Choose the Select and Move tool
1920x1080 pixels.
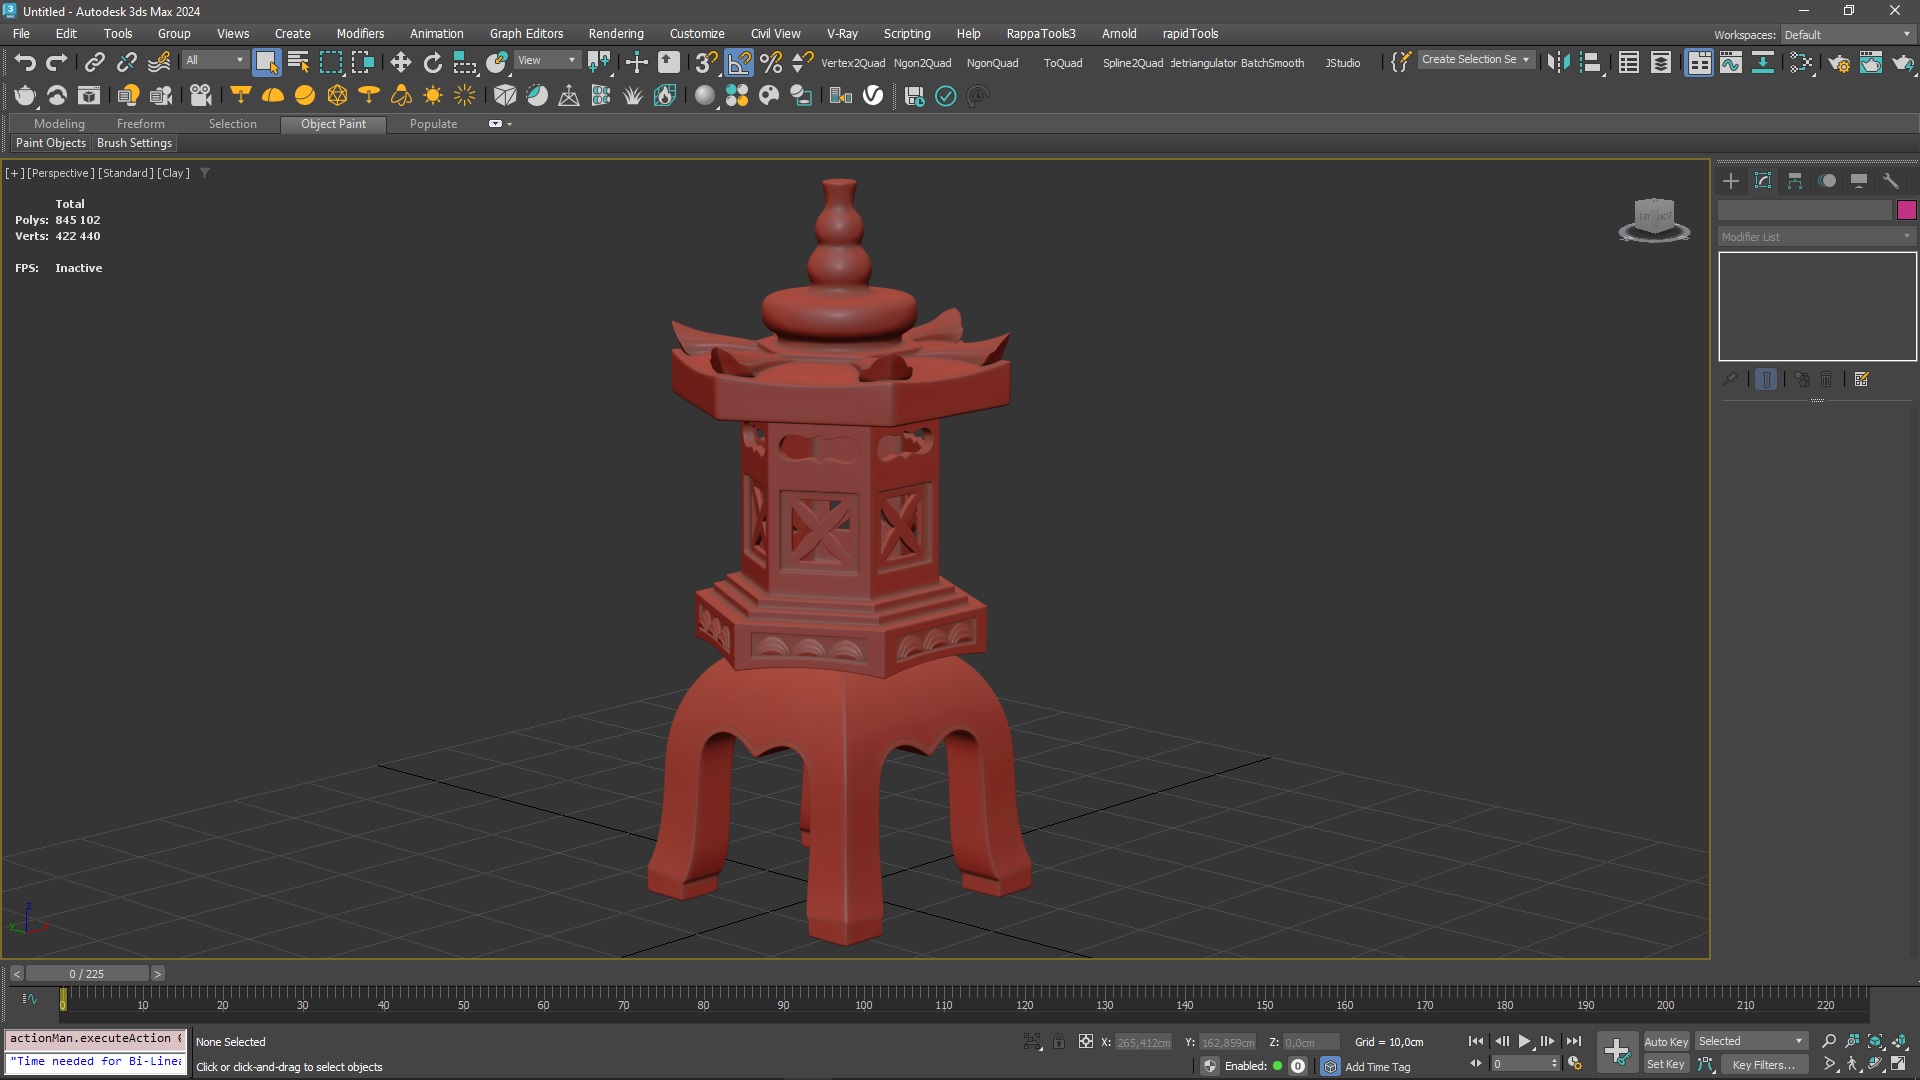point(400,62)
